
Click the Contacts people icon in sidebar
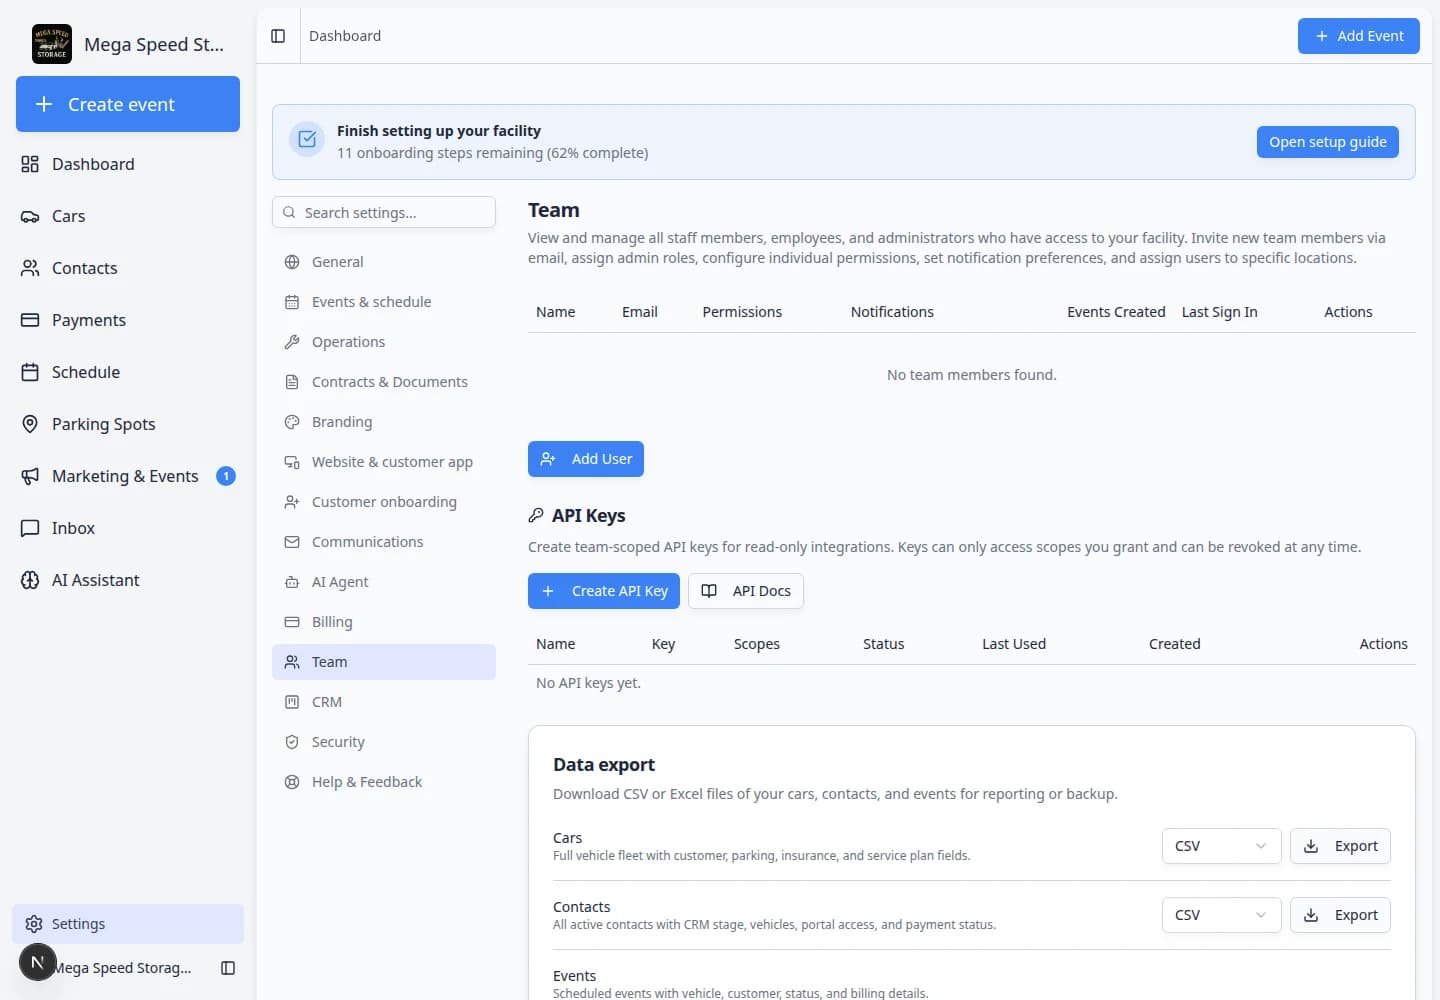point(30,268)
